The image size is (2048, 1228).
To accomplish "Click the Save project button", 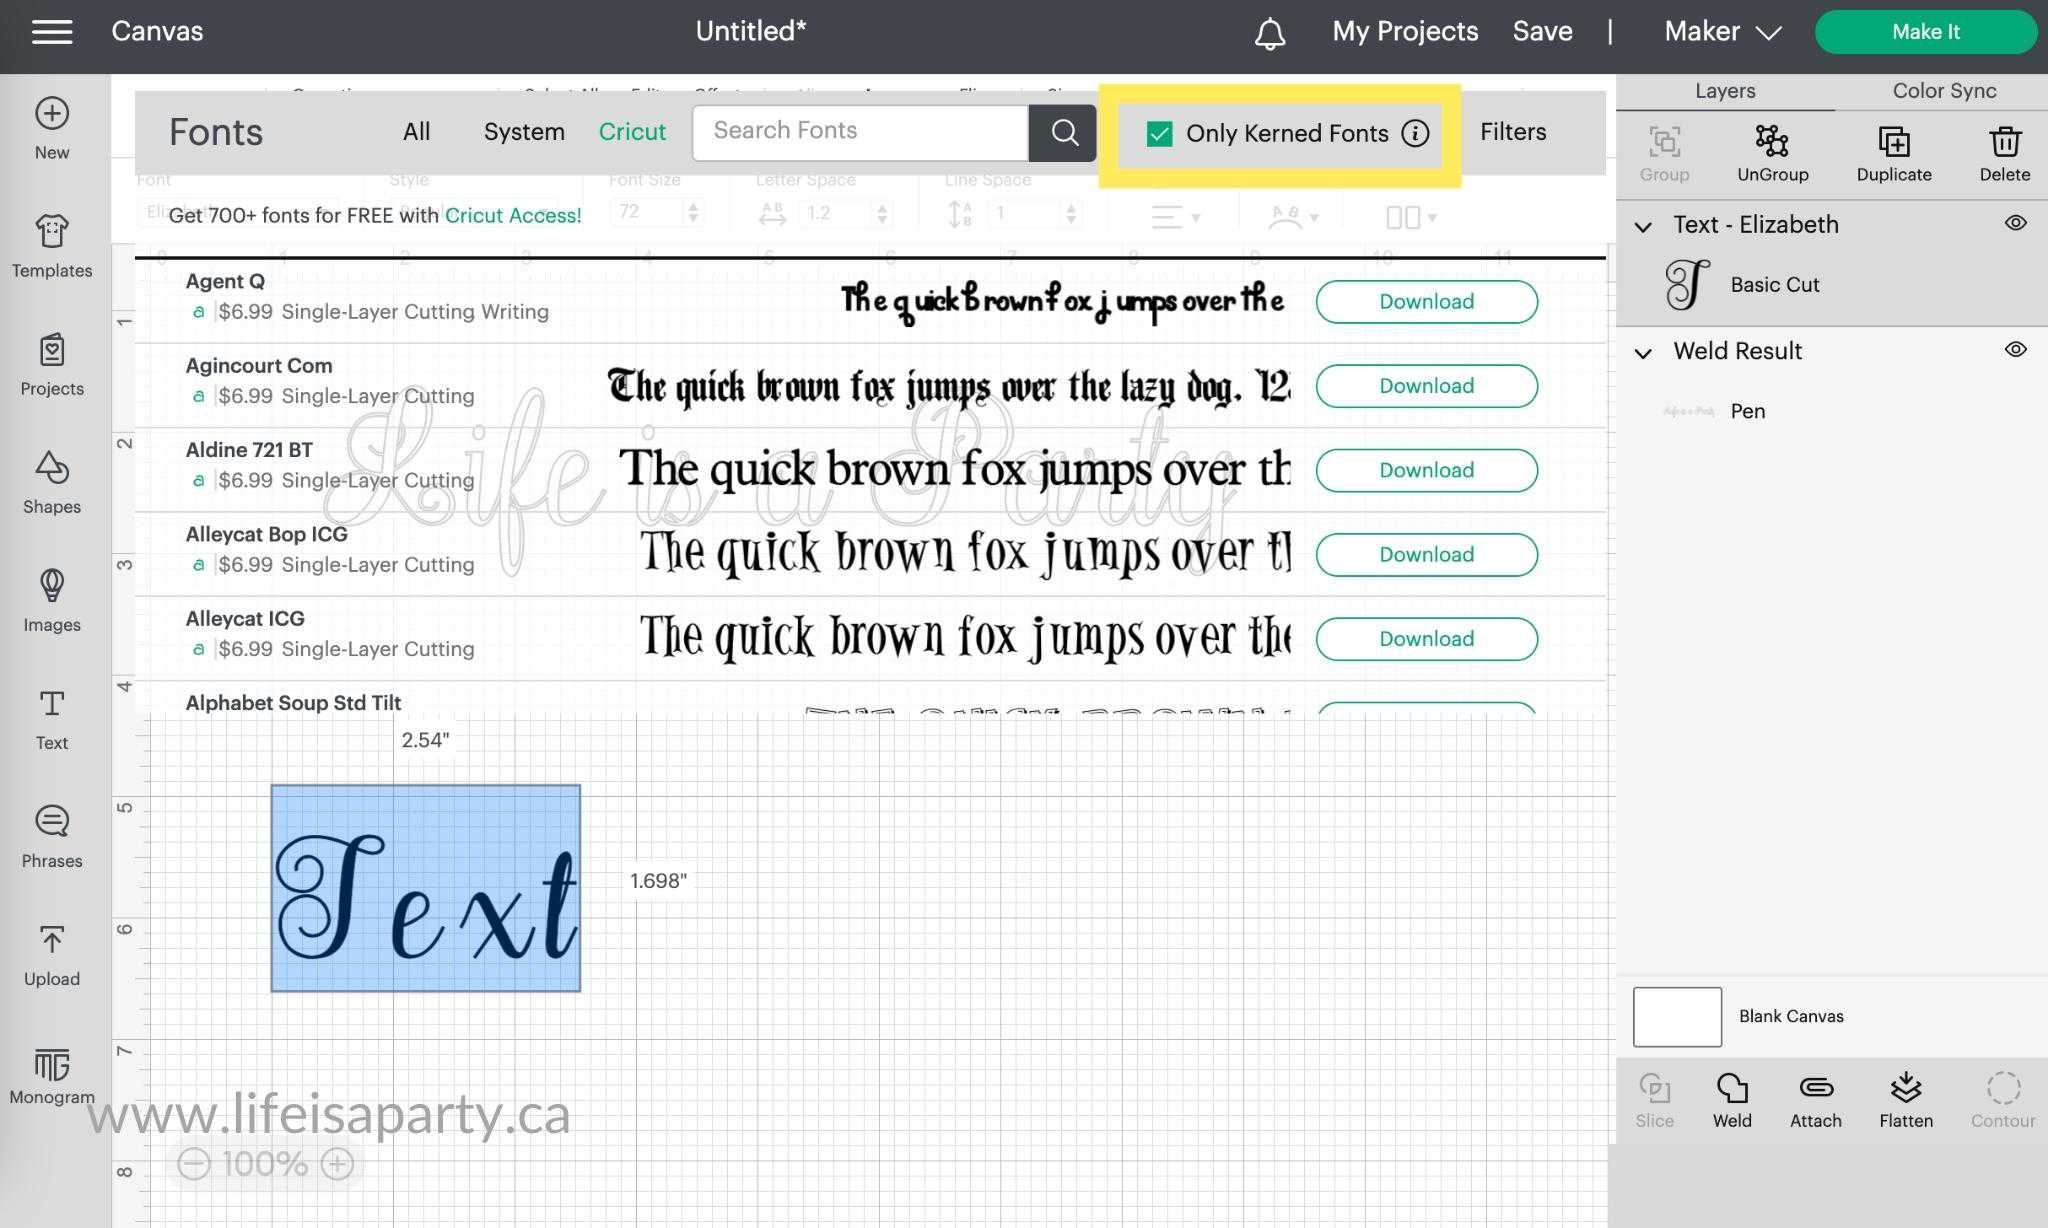I will coord(1542,32).
